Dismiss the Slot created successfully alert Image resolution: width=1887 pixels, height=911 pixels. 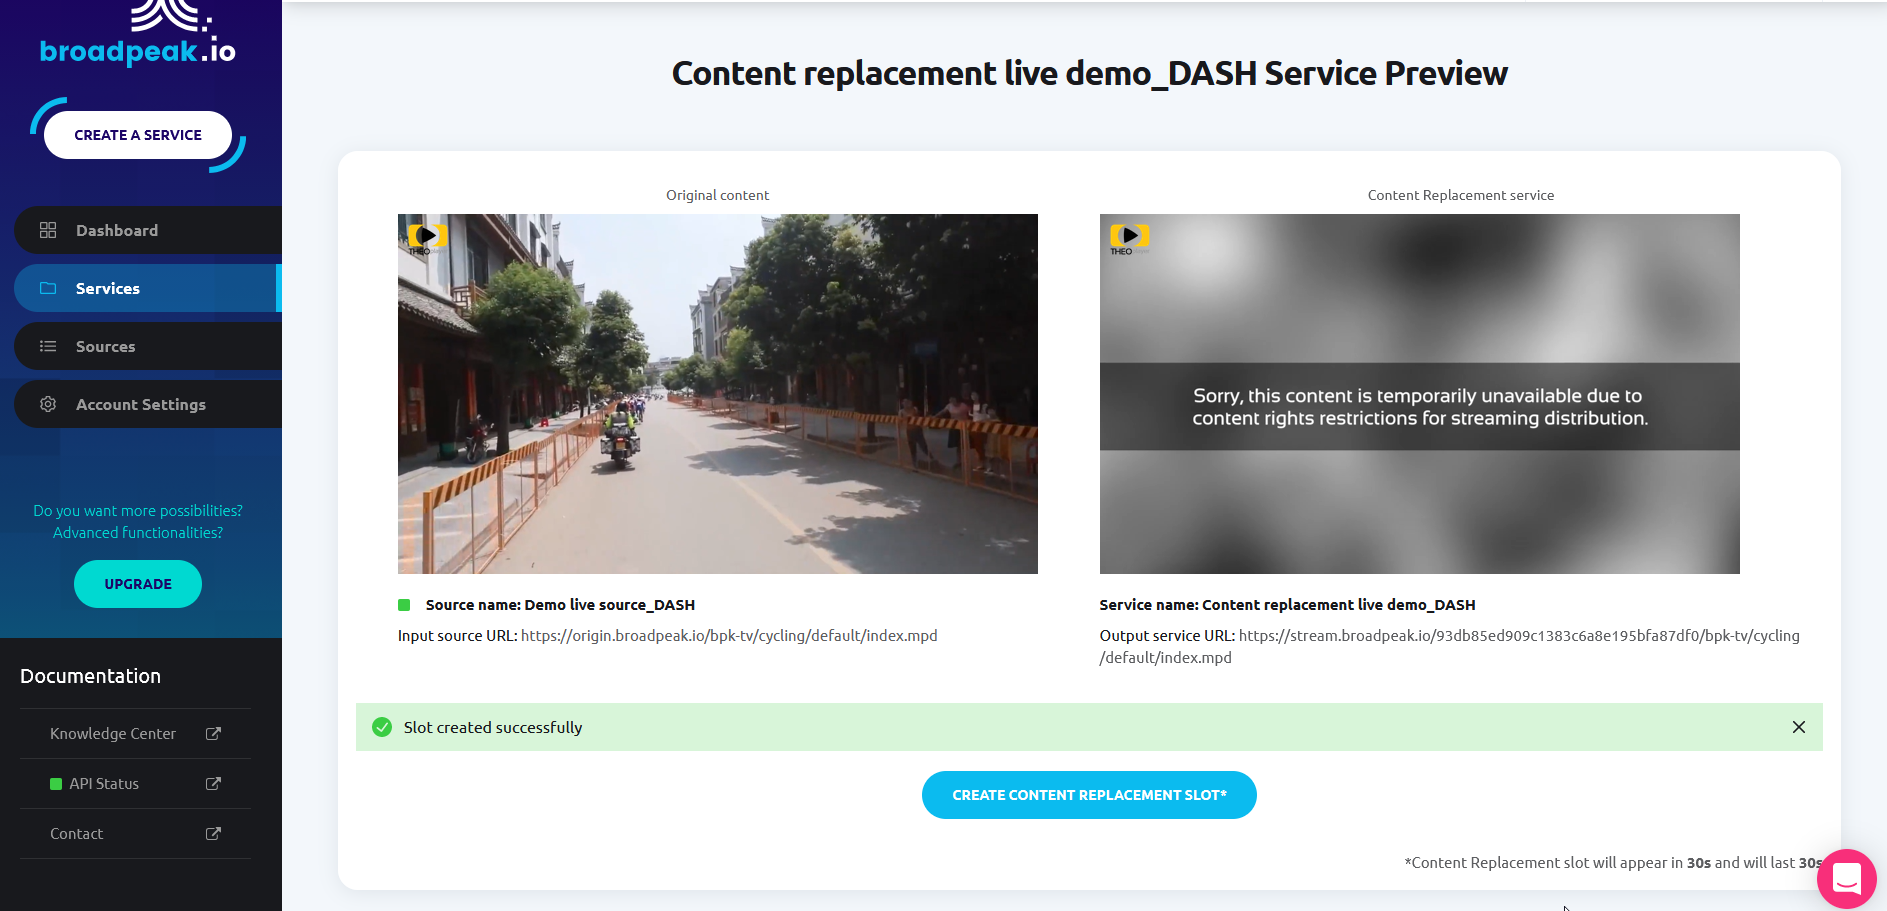pyautogui.click(x=1799, y=727)
